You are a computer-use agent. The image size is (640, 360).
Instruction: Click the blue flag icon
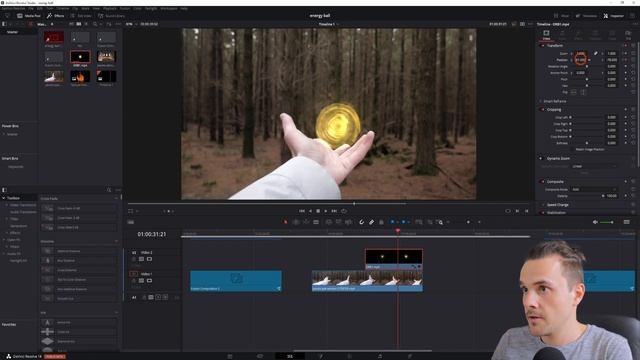[392, 222]
